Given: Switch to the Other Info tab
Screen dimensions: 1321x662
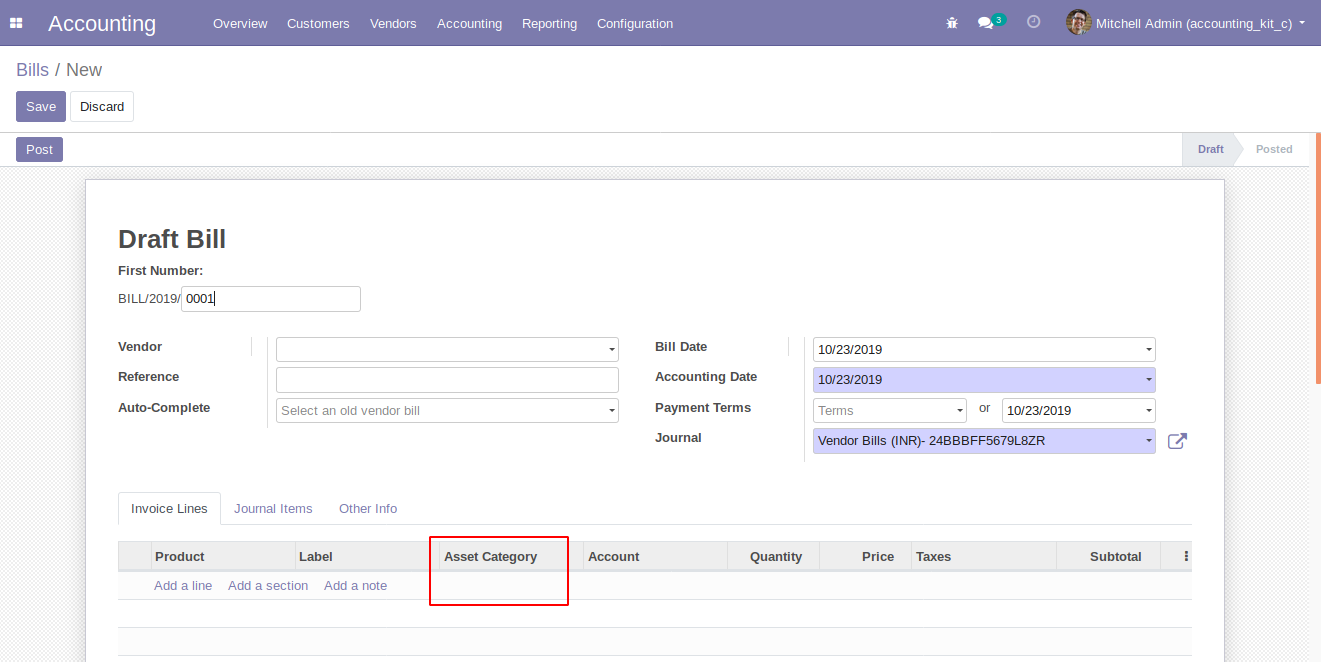Looking at the screenshot, I should (x=368, y=509).
